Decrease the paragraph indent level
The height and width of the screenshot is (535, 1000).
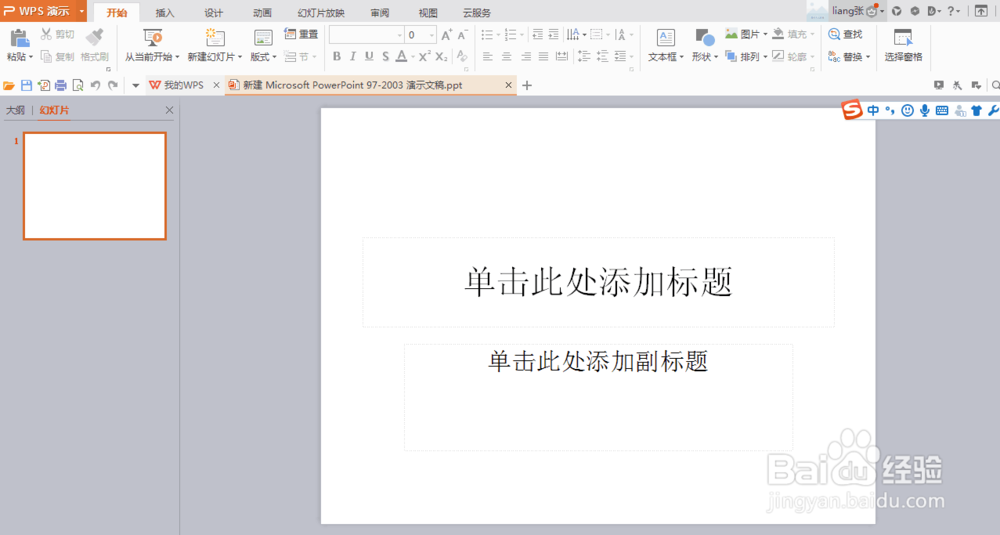[x=538, y=35]
